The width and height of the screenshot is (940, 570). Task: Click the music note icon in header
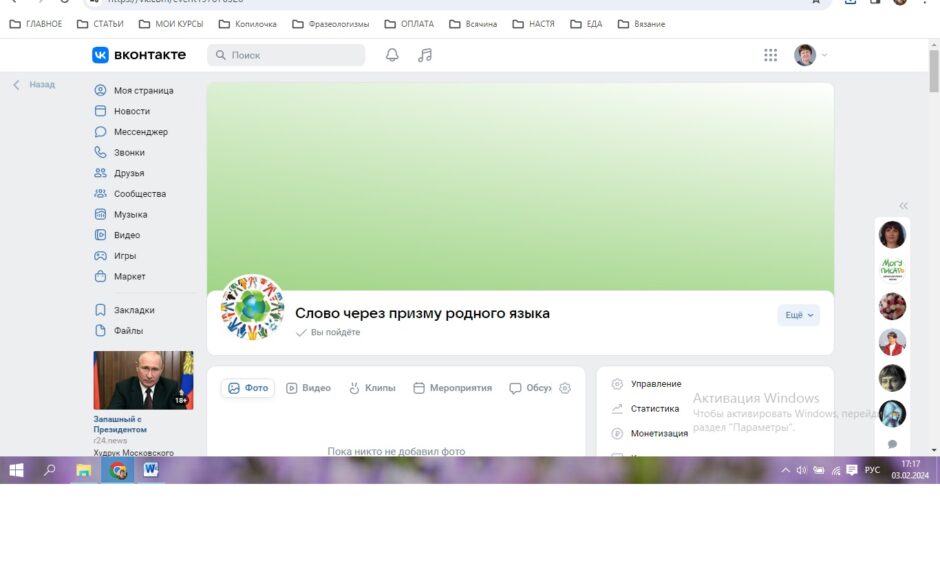click(x=425, y=55)
